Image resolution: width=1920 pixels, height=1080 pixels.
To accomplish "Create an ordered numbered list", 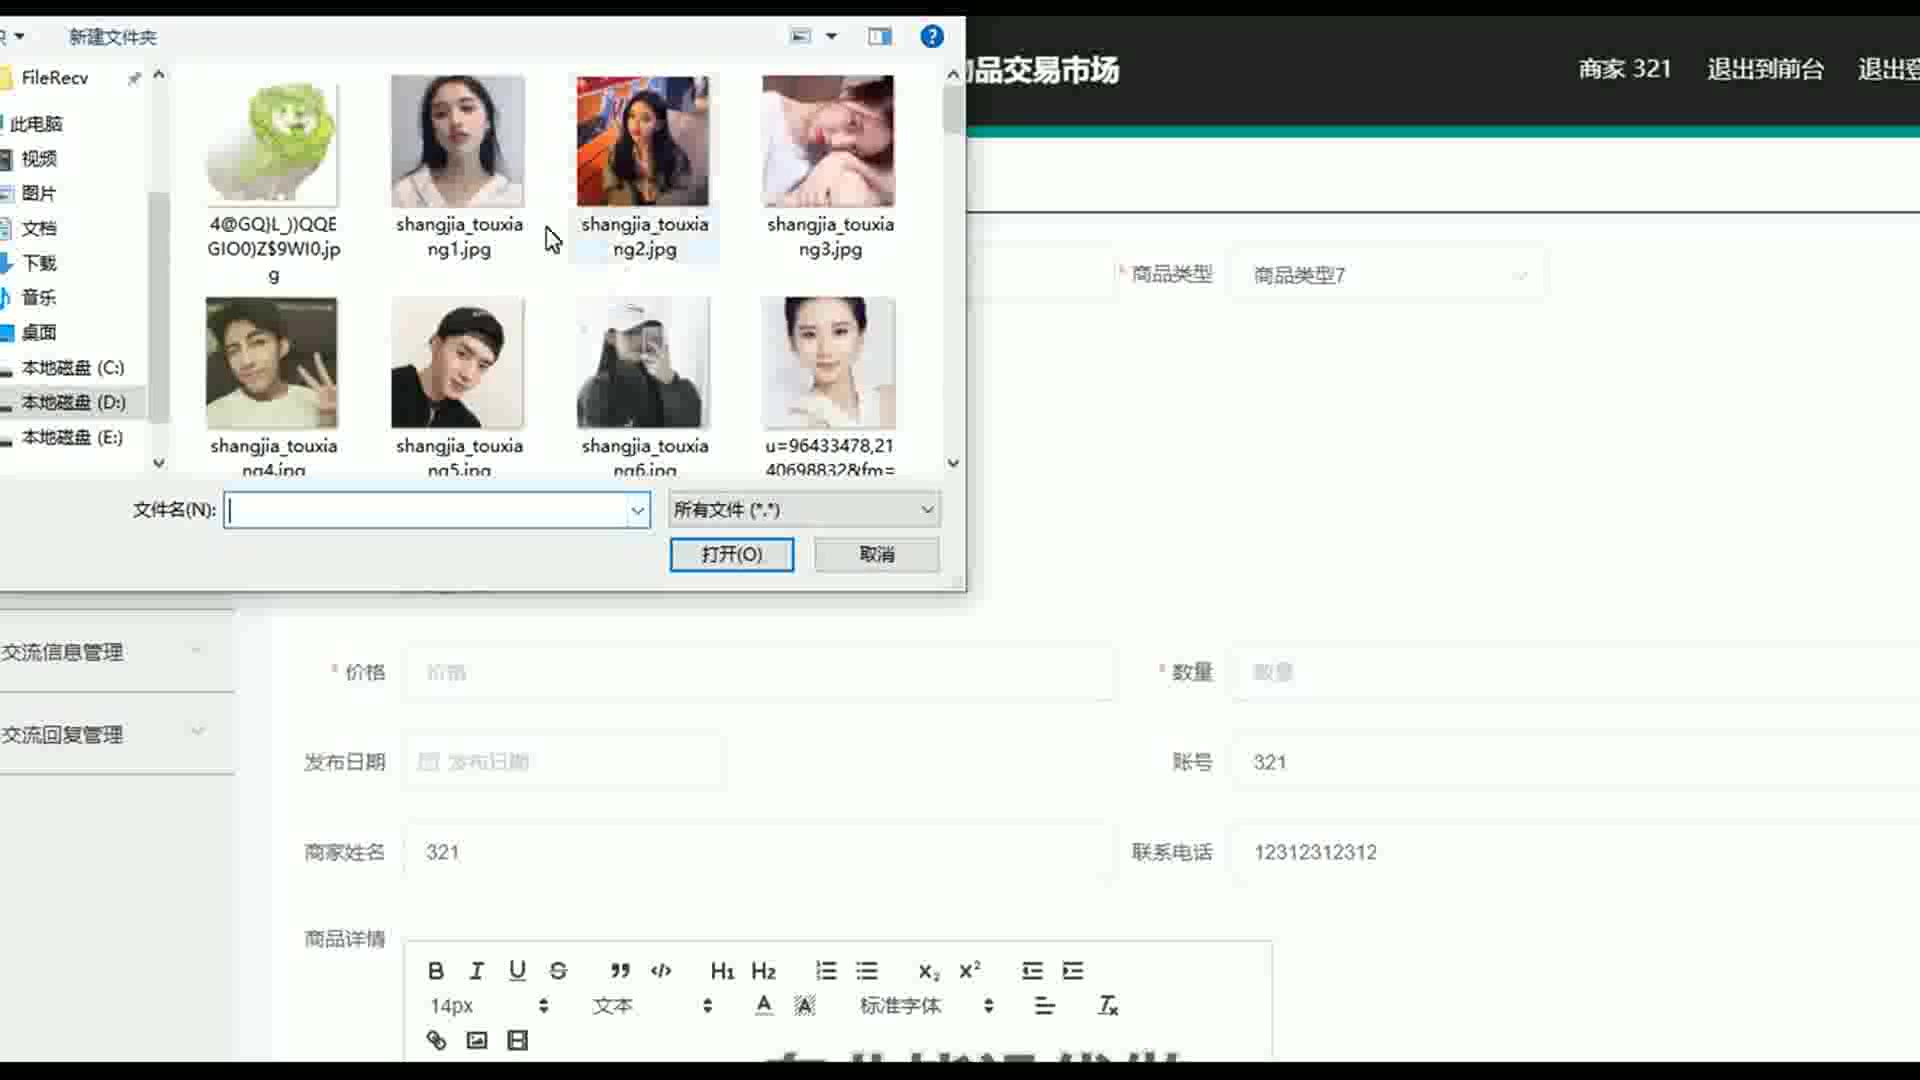I will 826,970.
